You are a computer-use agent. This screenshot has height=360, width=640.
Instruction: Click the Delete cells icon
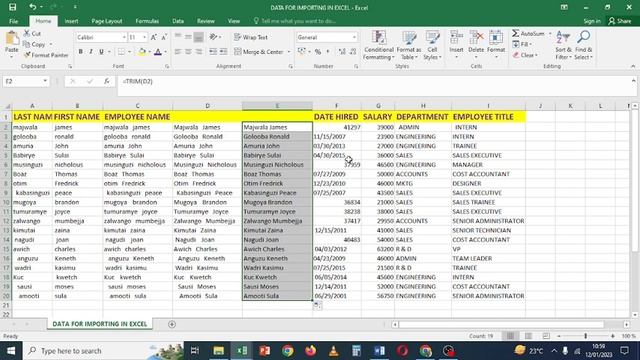click(x=476, y=38)
